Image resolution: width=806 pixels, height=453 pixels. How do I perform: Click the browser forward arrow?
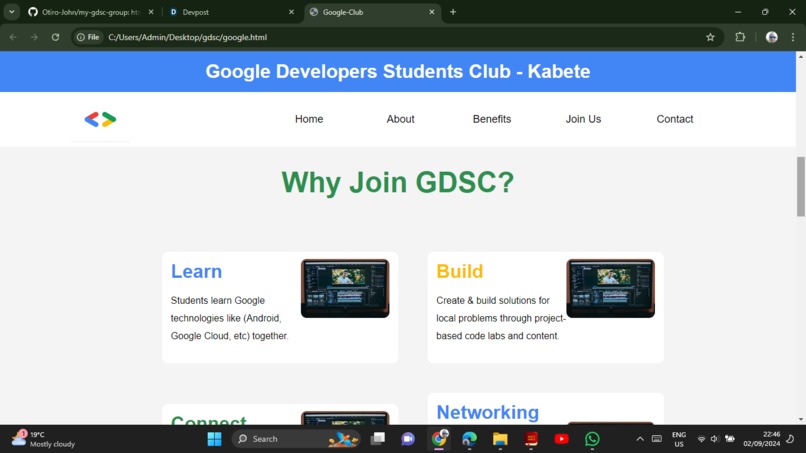tap(34, 37)
